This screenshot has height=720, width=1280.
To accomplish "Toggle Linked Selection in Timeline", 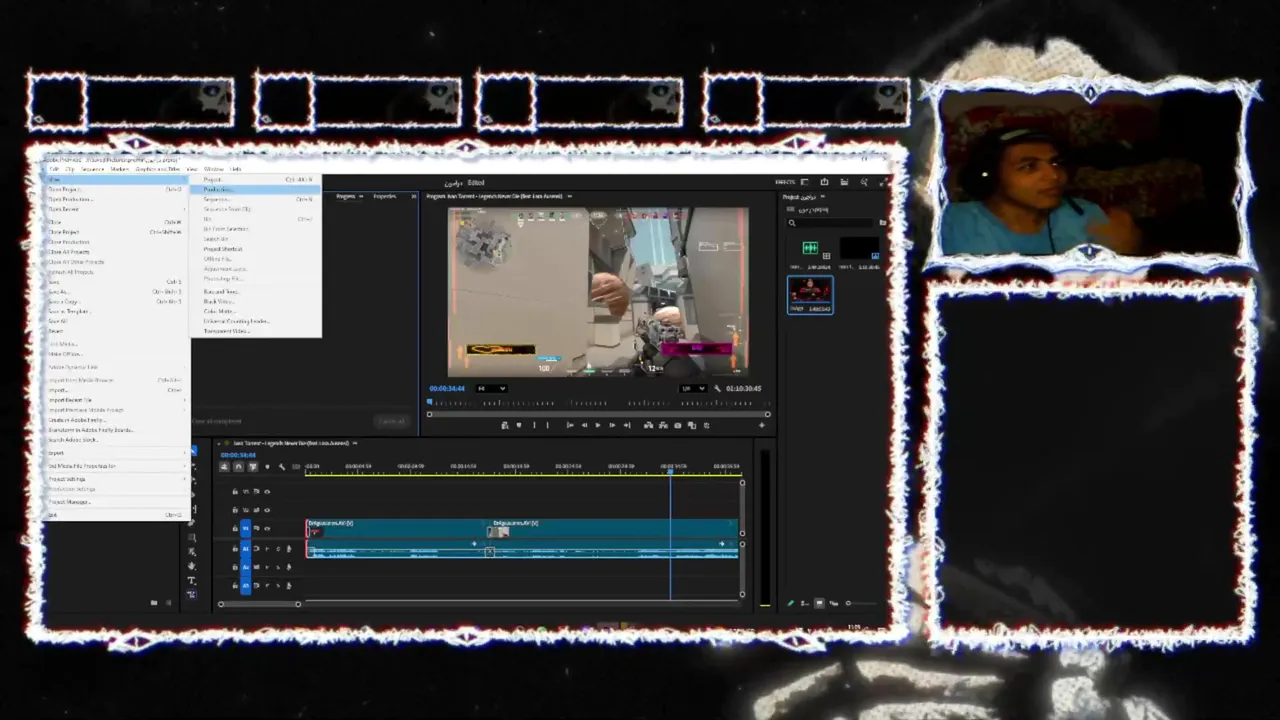I will pyautogui.click(x=252, y=467).
